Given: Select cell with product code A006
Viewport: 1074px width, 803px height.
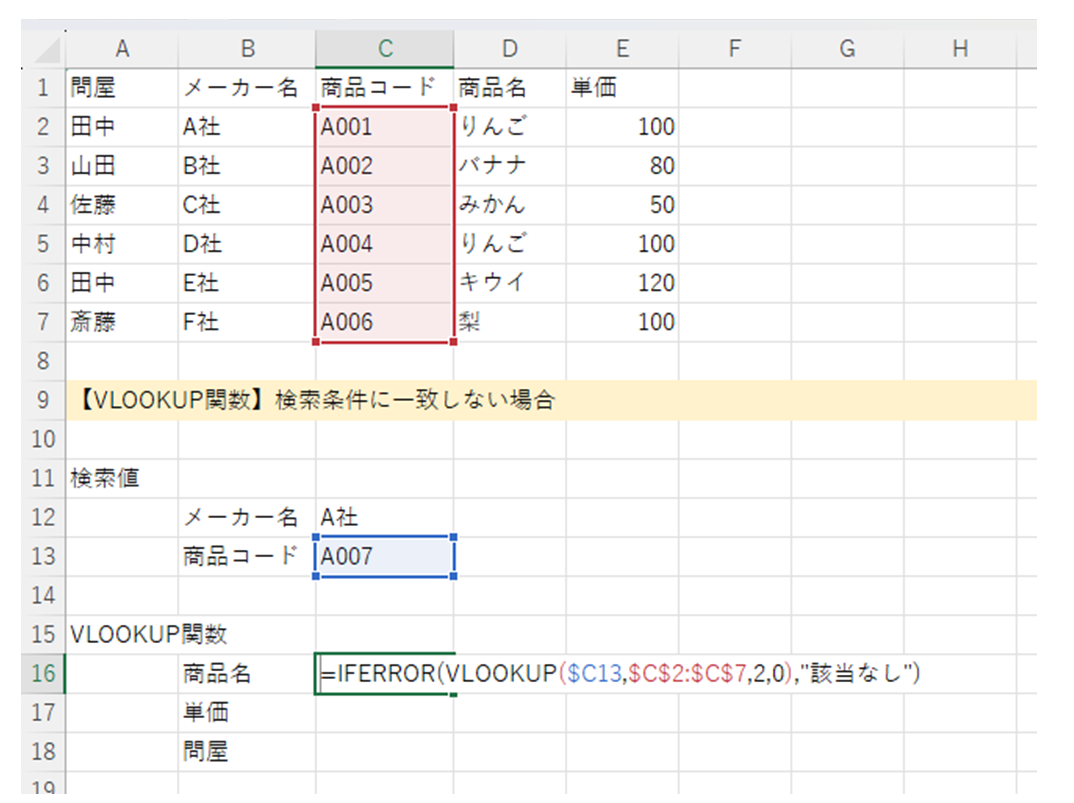Looking at the screenshot, I should (x=385, y=322).
